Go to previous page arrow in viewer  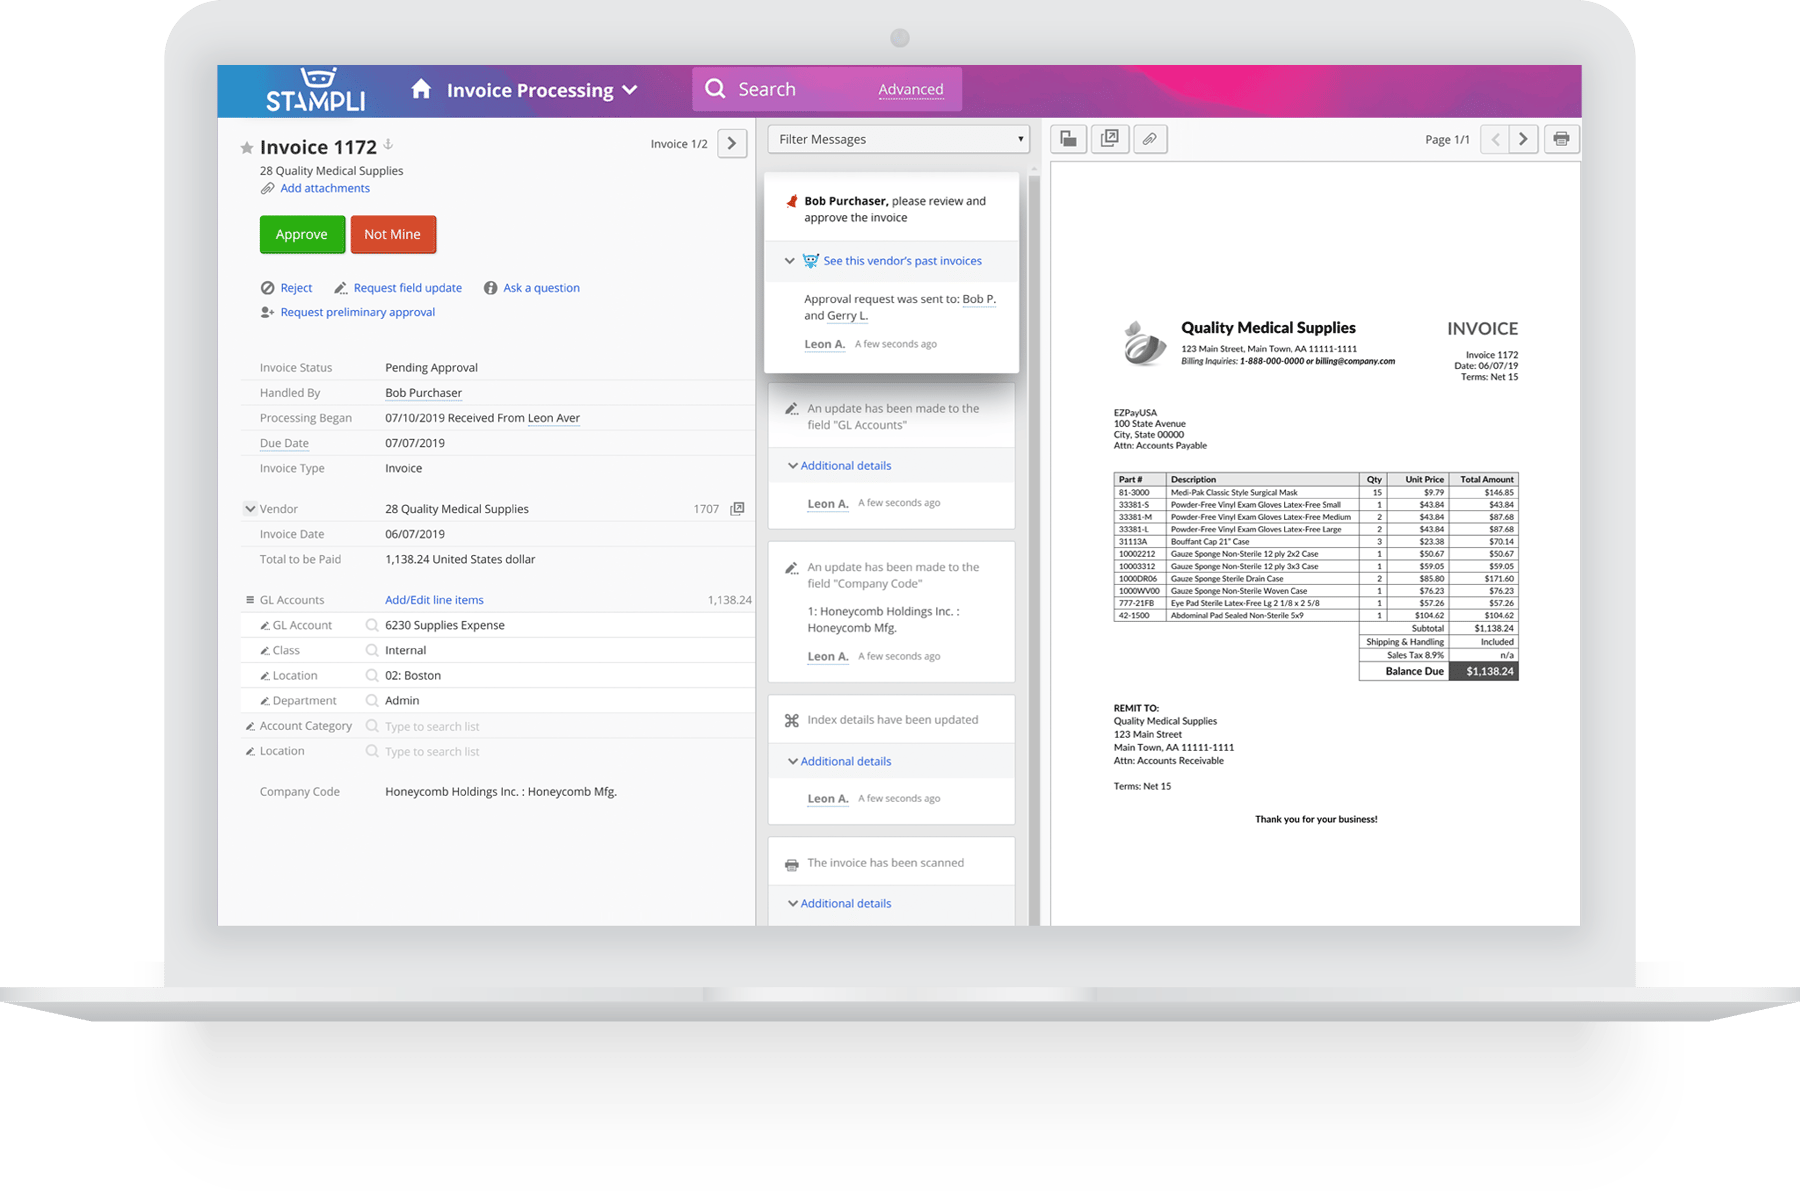pyautogui.click(x=1495, y=139)
